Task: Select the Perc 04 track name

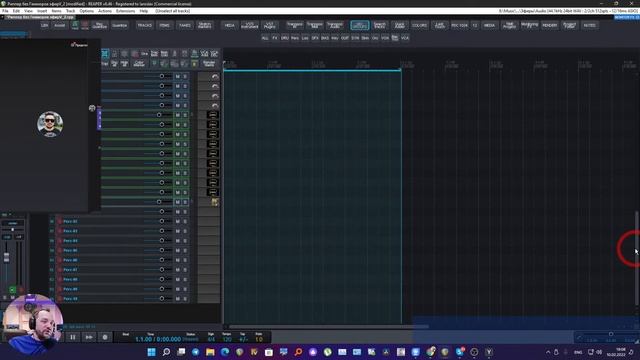Action: [x=70, y=241]
